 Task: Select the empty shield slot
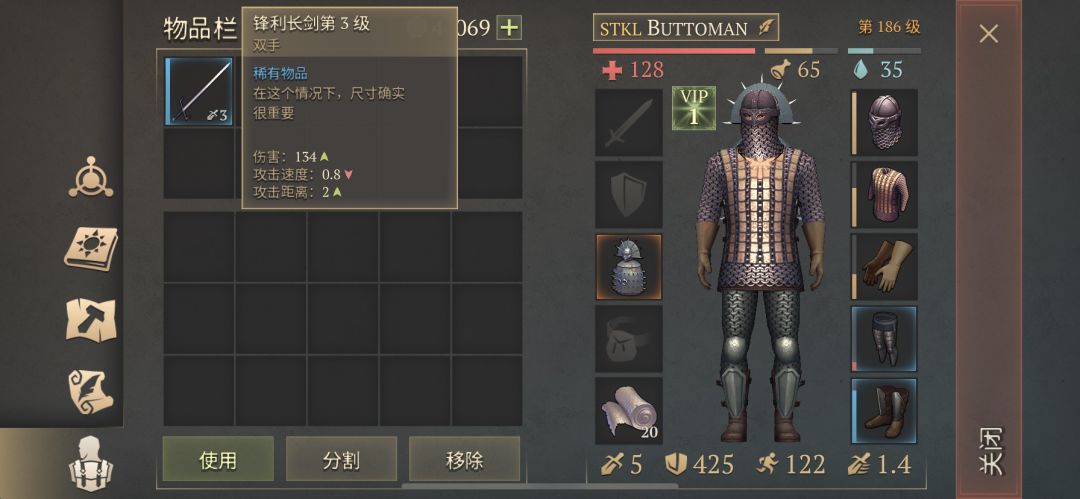pos(629,195)
